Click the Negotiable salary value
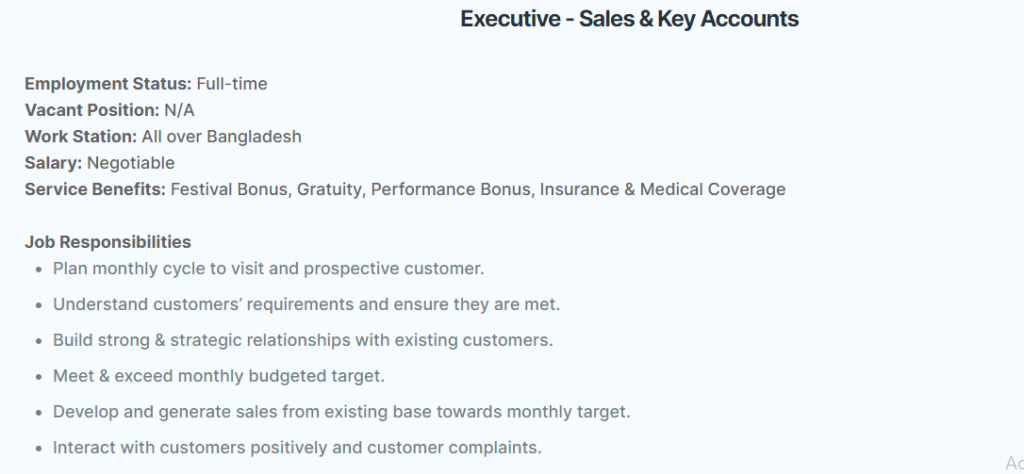 tap(131, 163)
